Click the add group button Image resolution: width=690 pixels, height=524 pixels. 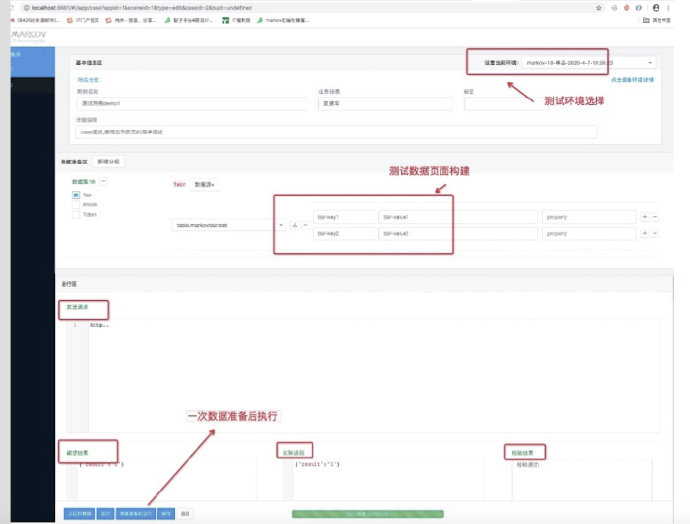pyautogui.click(x=109, y=161)
